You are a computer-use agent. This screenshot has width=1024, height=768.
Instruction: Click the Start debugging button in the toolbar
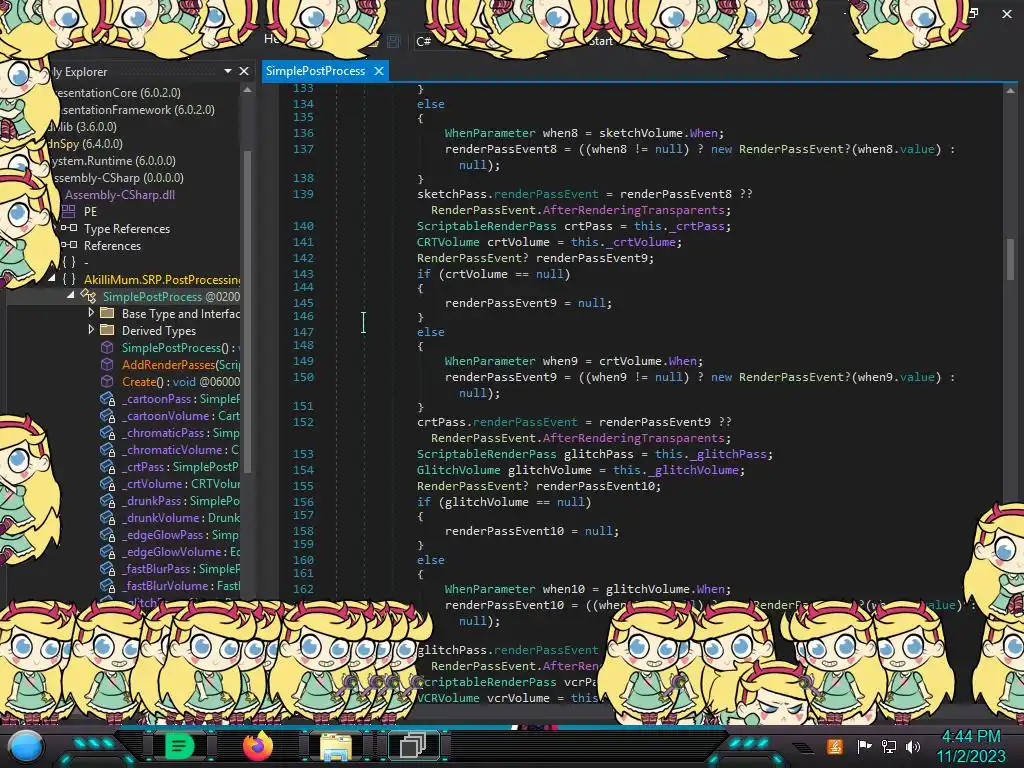pyautogui.click(x=601, y=41)
